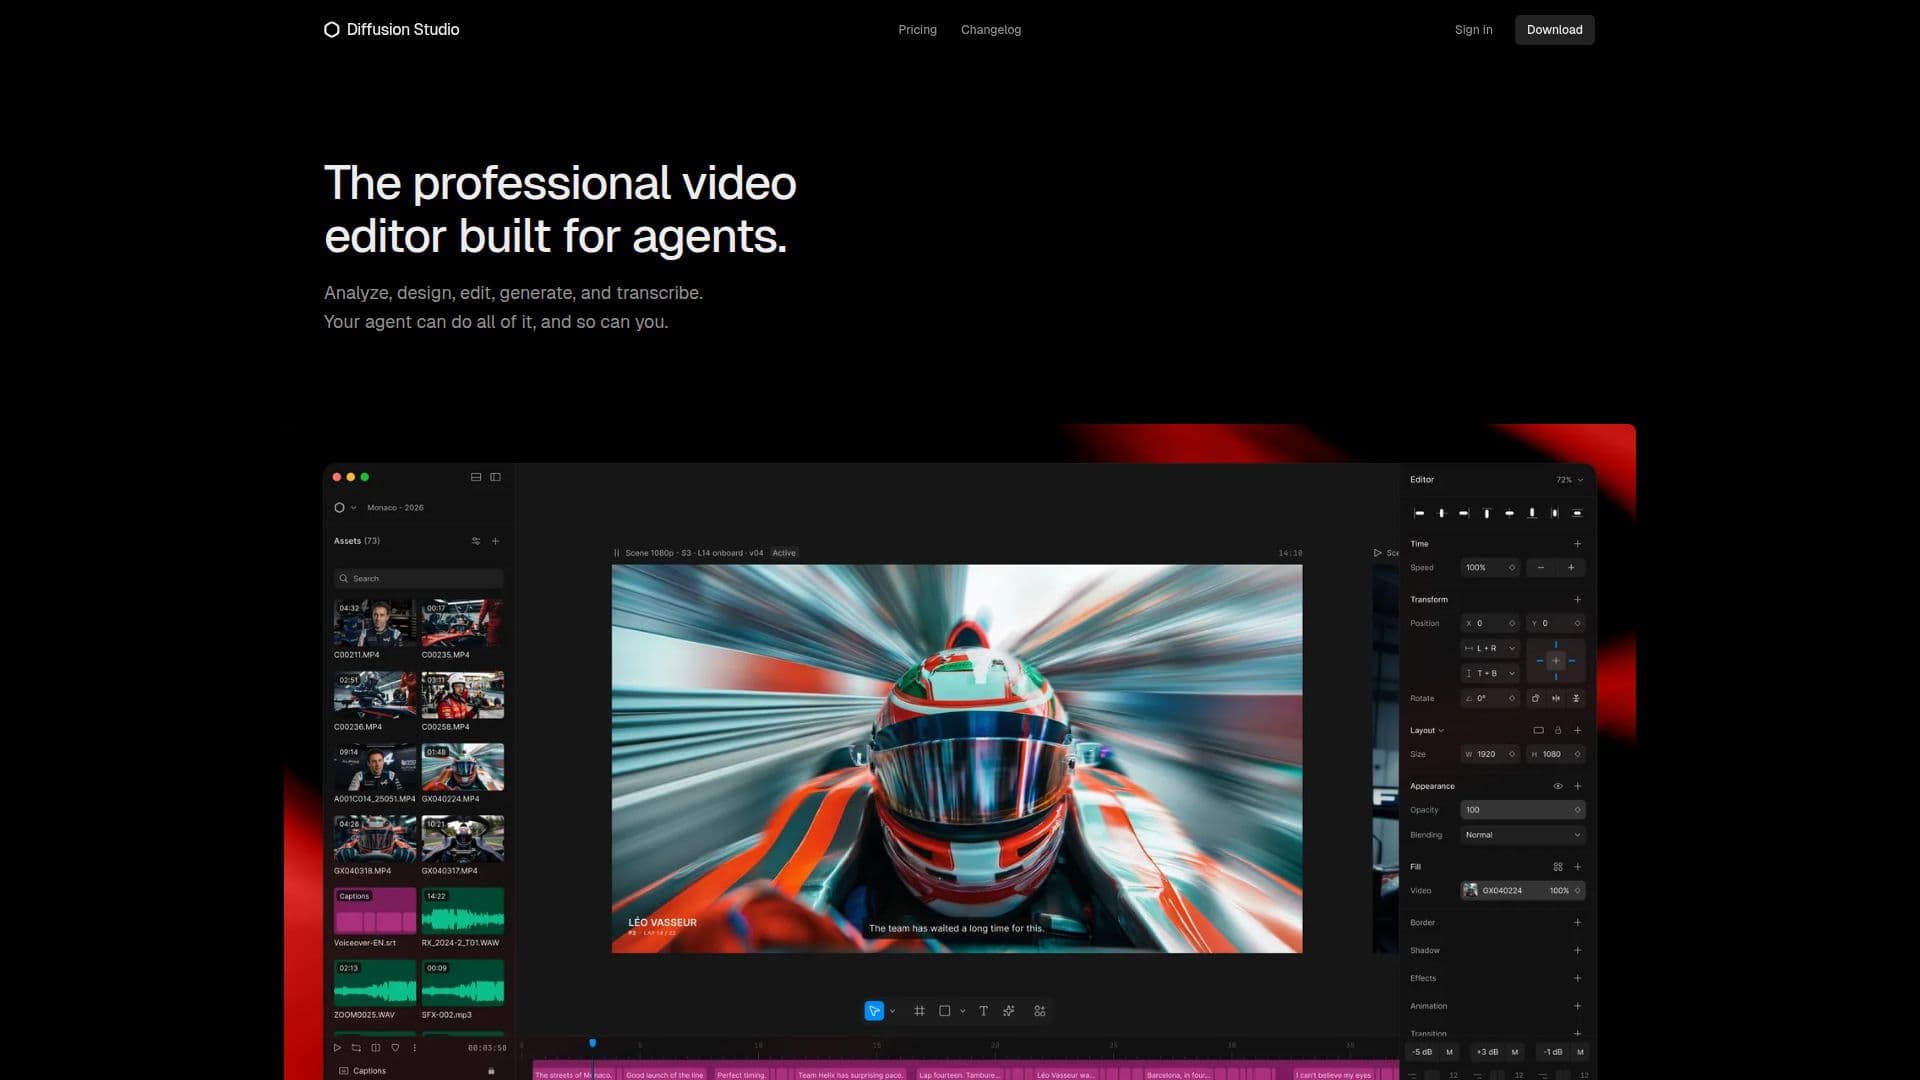Open the pointer tool variants chevron
1920x1080 pixels.
click(892, 1011)
